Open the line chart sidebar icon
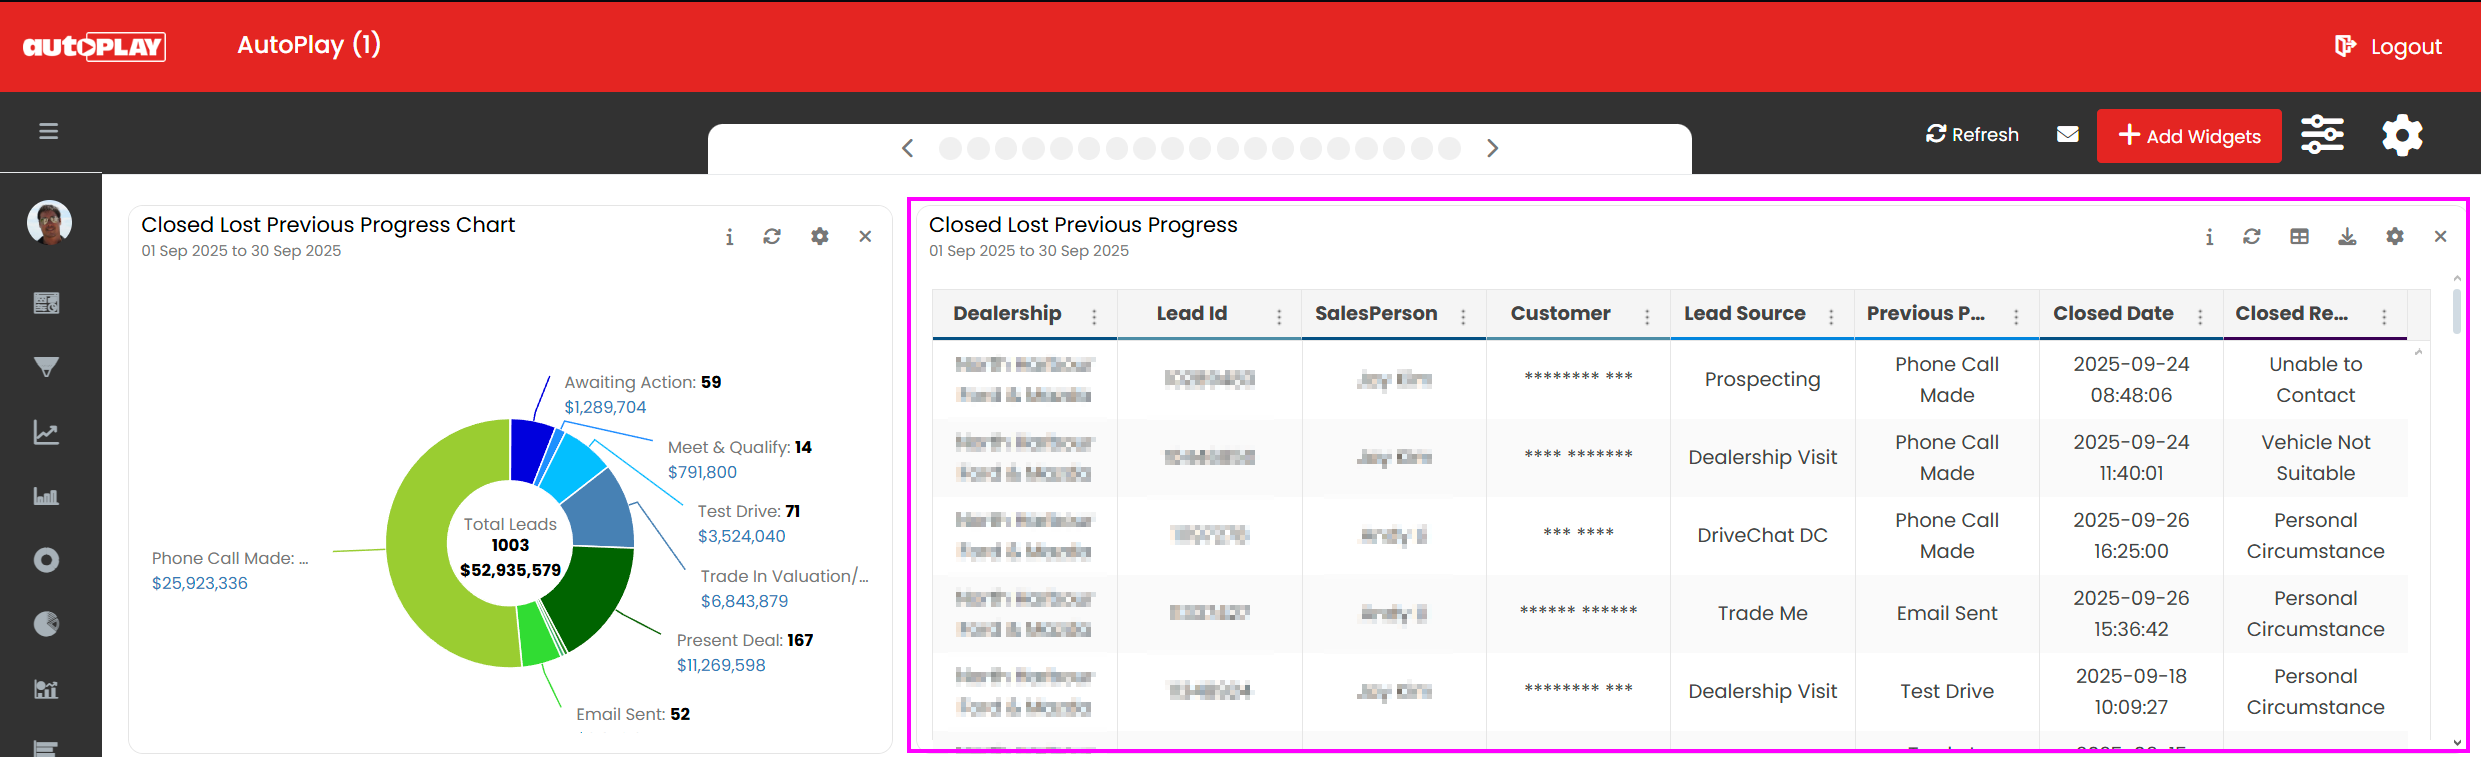Screen dimensions: 2481x757 (x=46, y=432)
